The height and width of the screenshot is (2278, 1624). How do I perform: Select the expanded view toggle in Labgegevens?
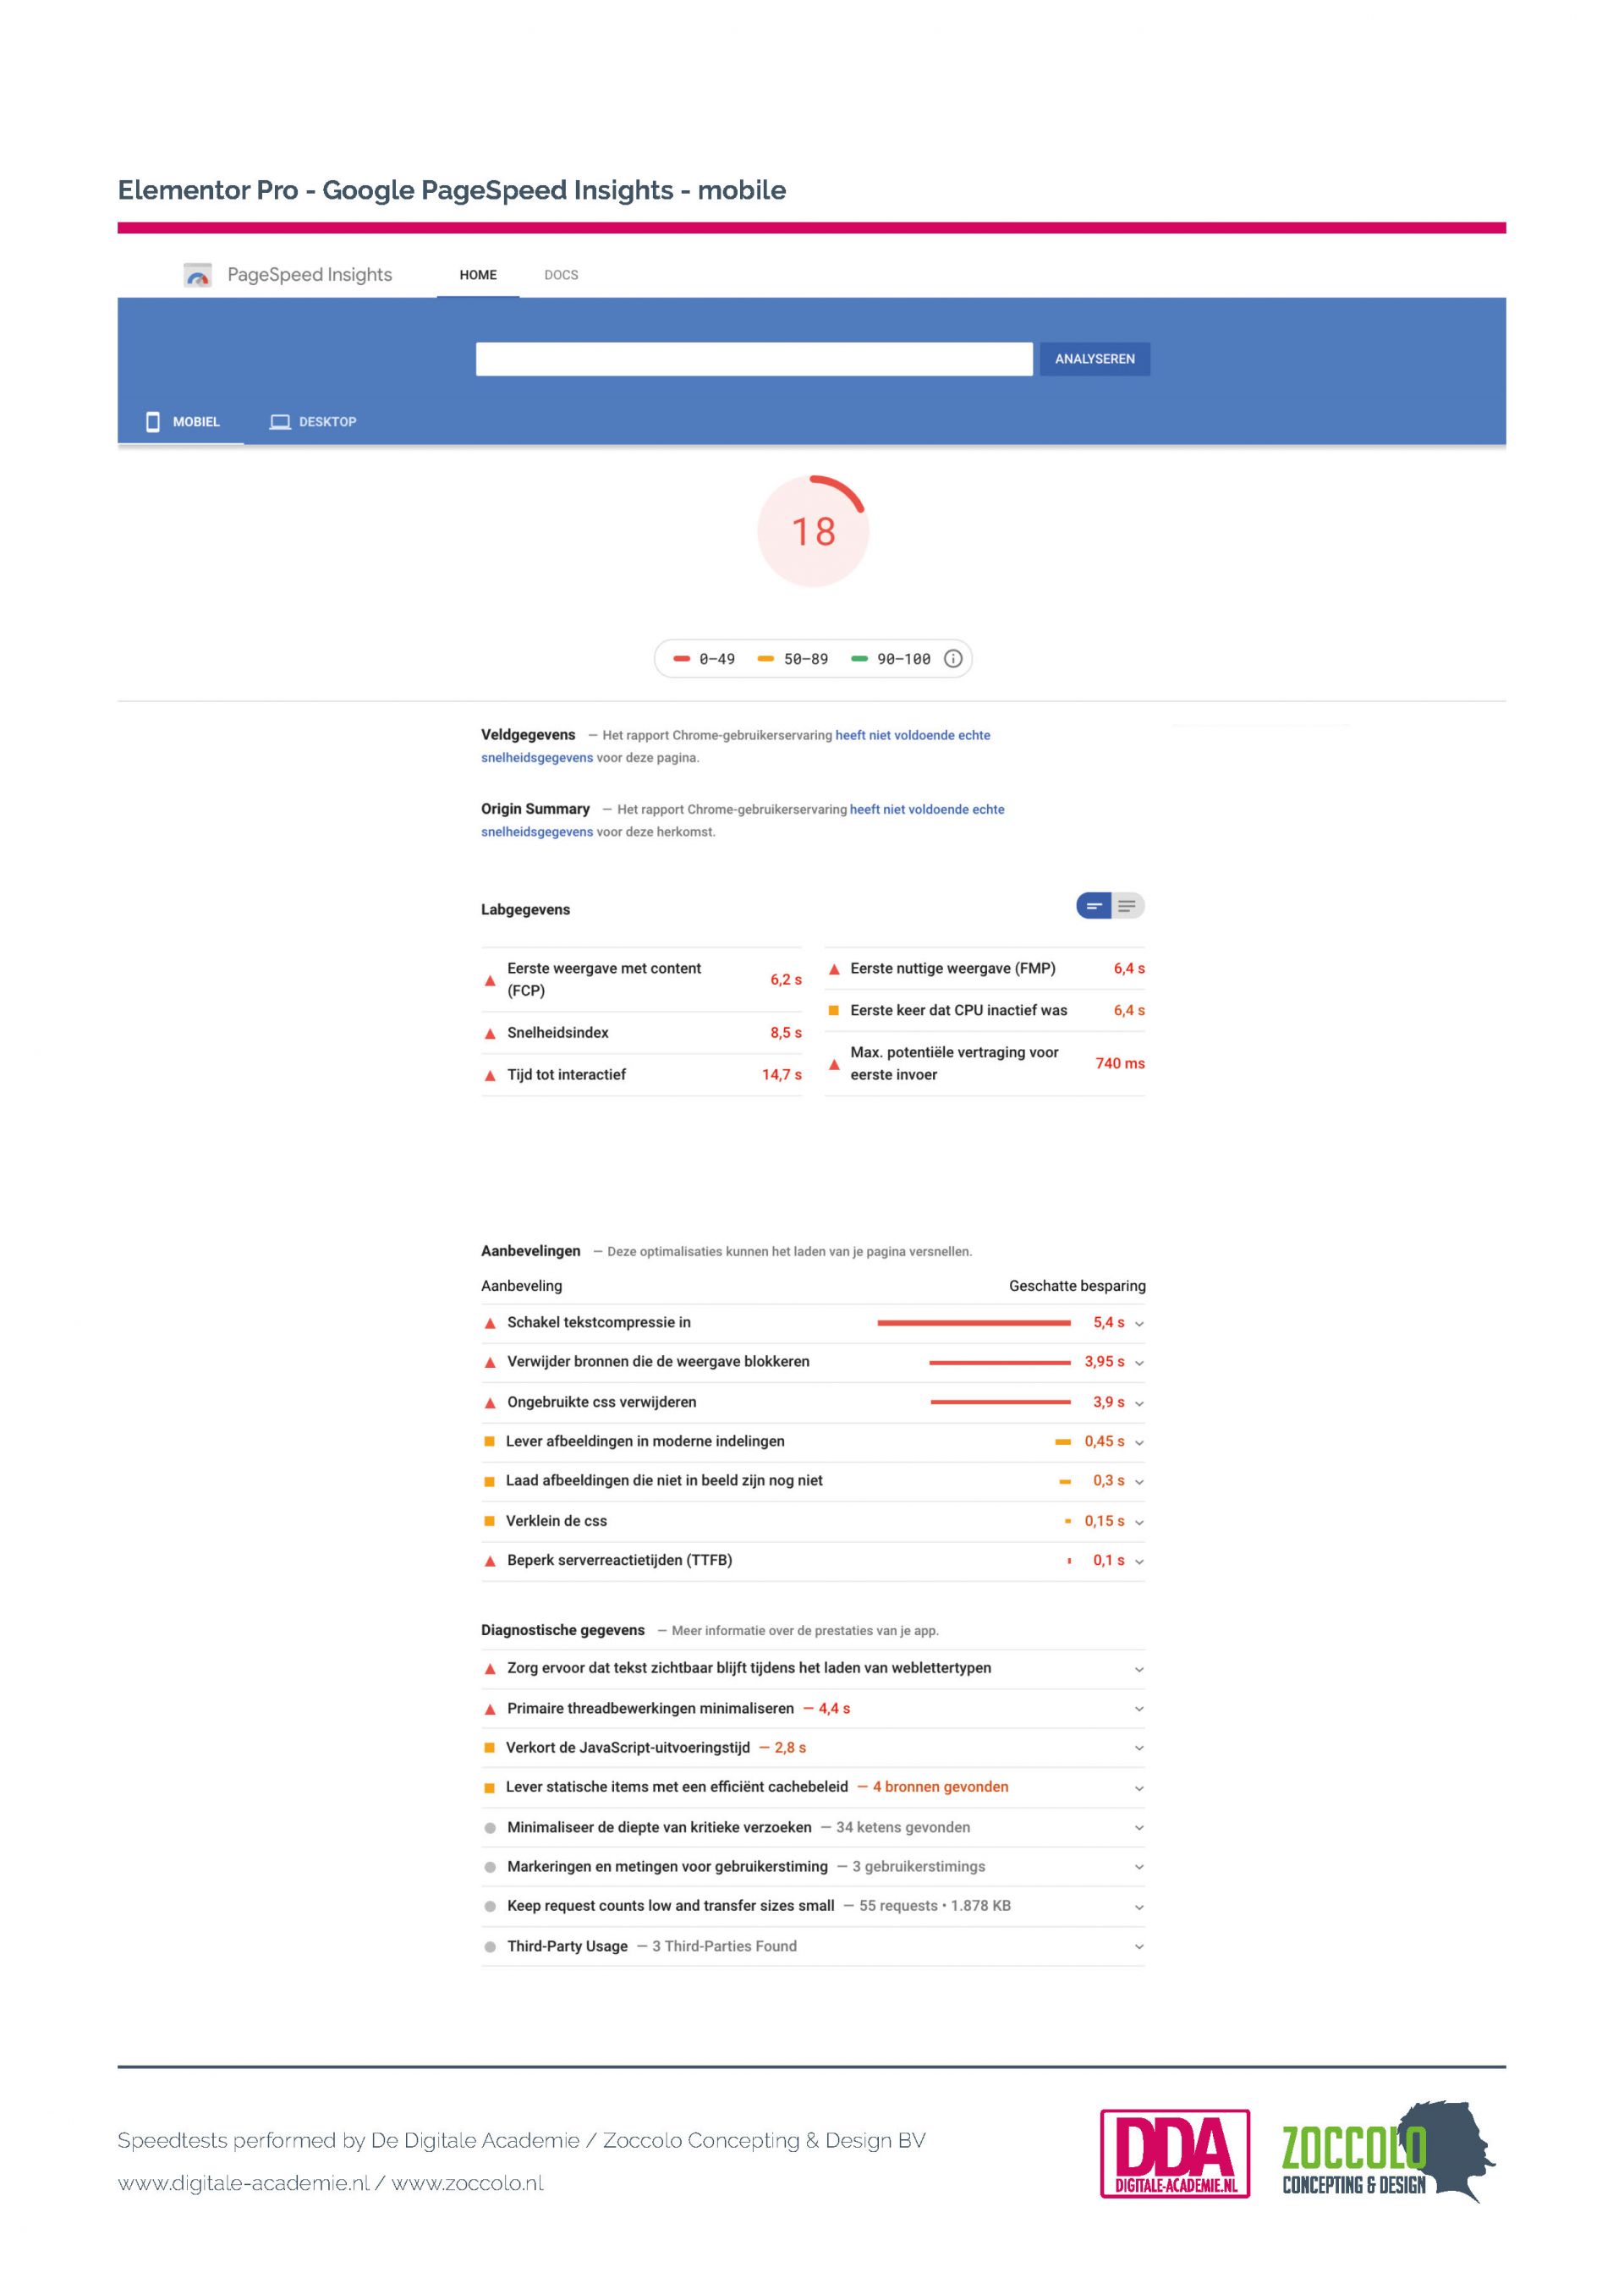click(x=1127, y=906)
